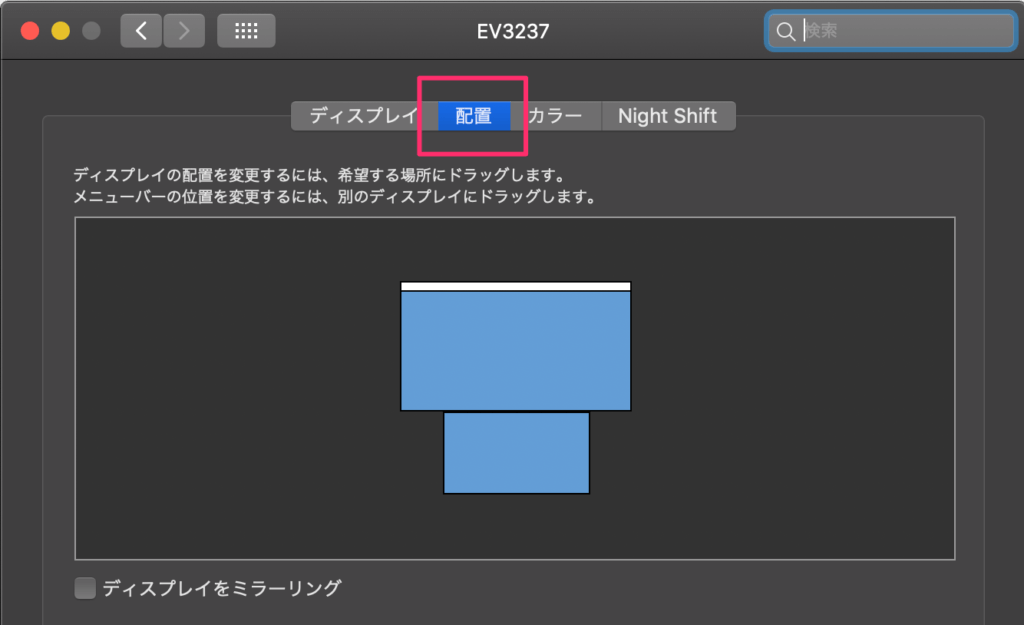The image size is (1024, 625).
Task: Focus the 検索 search field
Action: coord(900,32)
